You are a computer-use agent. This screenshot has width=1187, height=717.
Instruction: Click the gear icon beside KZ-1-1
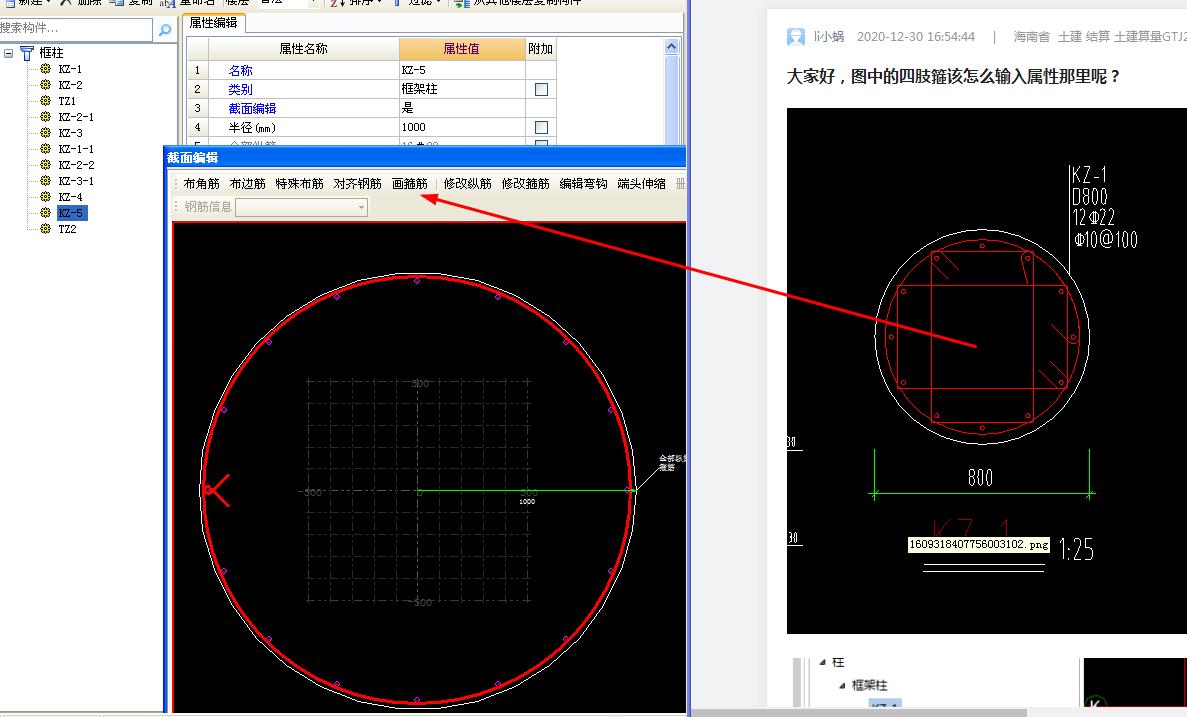pyautogui.click(x=45, y=148)
